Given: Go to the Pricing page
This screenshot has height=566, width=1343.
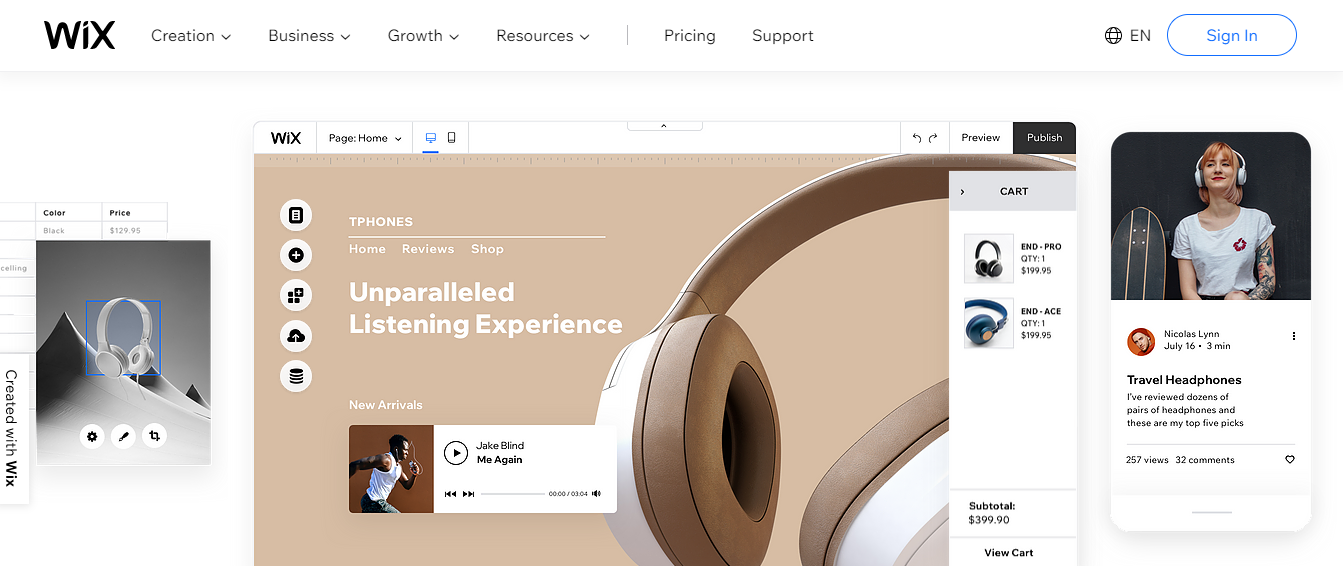Looking at the screenshot, I should [690, 36].
